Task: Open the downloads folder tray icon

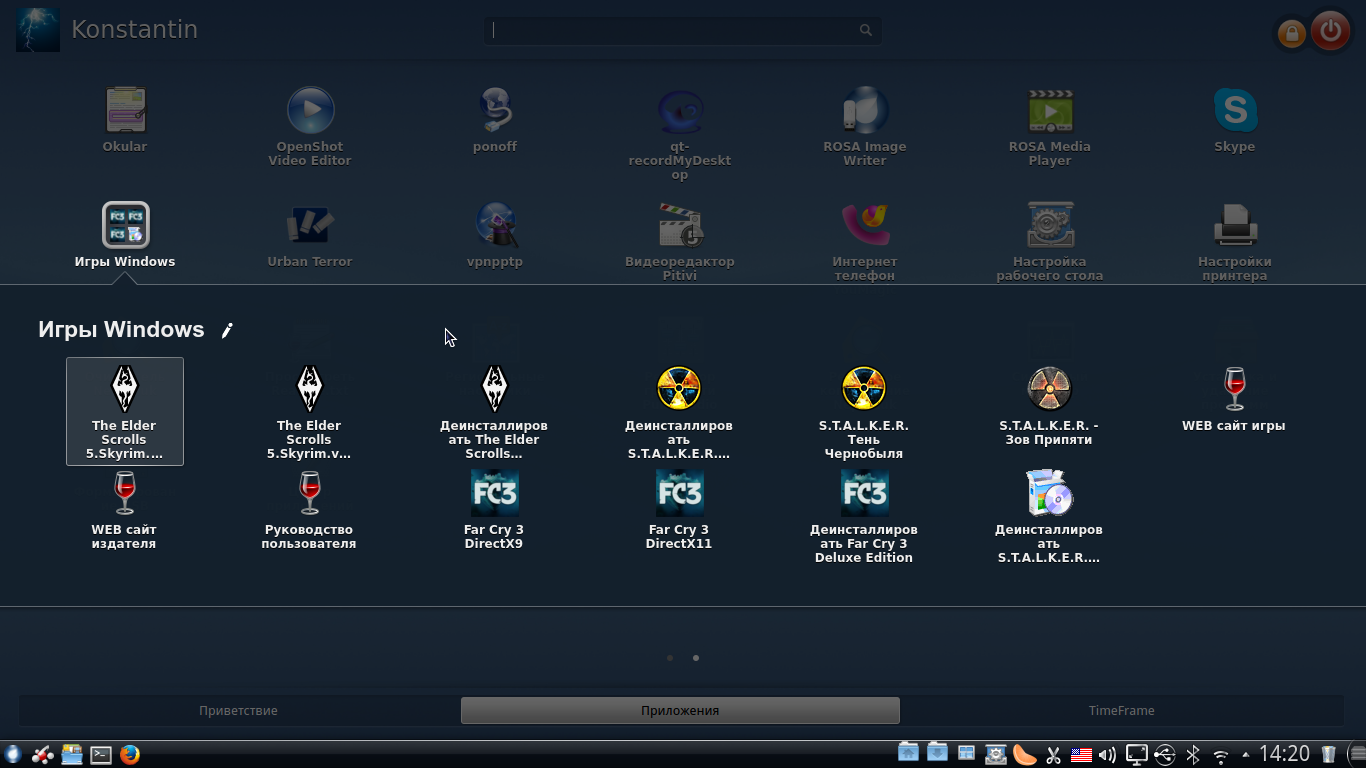Action: (937, 754)
